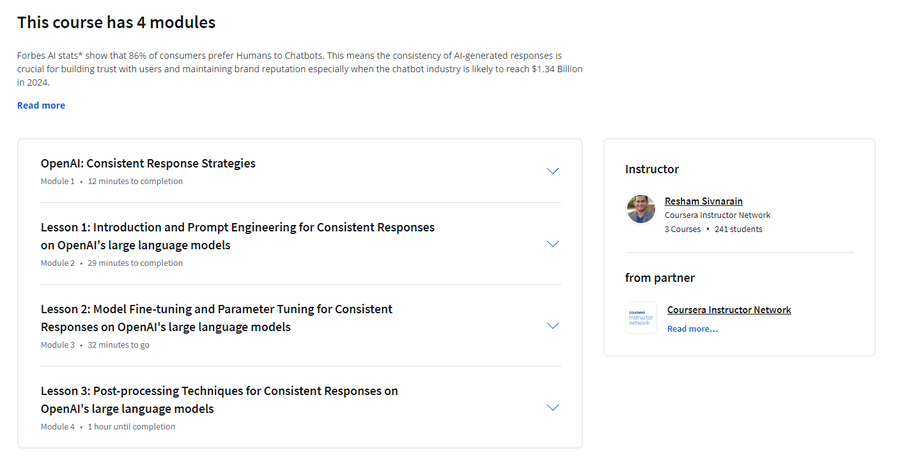Click Module 2 29 minutes to completion text
Image resolution: width=900 pixels, height=473 pixels.
click(112, 263)
